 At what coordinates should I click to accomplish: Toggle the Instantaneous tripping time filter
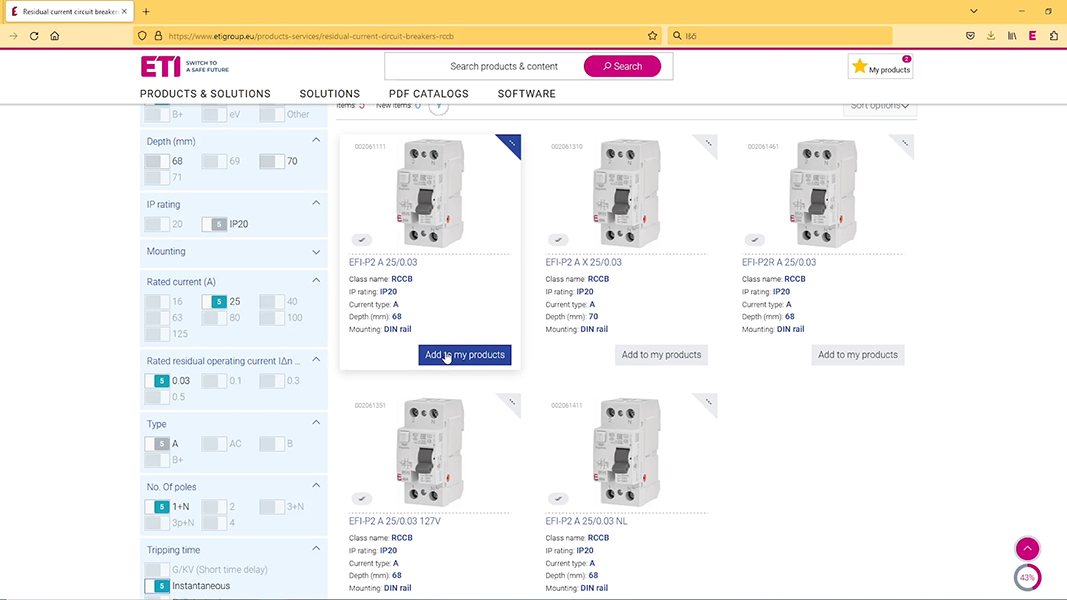(157, 586)
